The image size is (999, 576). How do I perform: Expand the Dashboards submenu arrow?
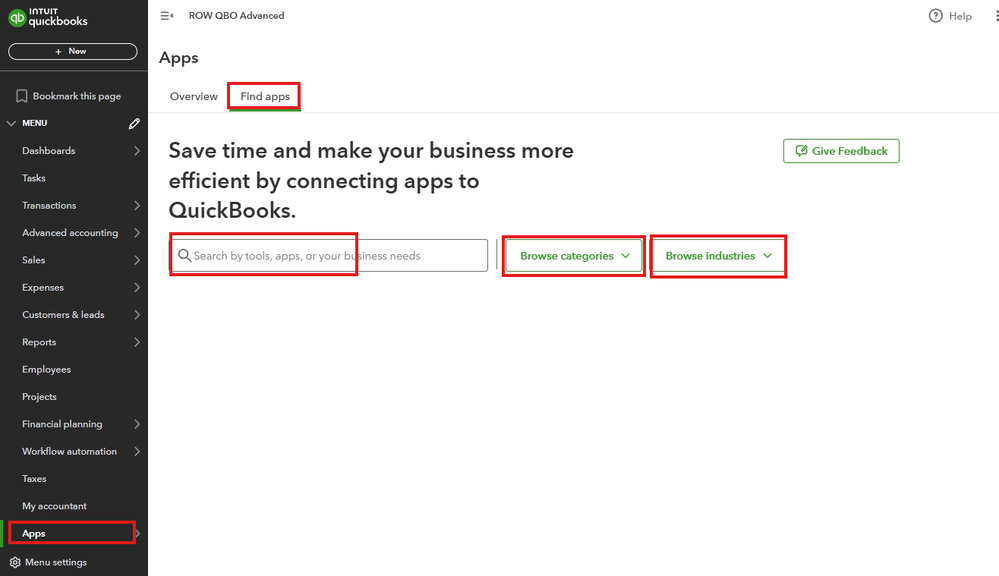click(136, 151)
